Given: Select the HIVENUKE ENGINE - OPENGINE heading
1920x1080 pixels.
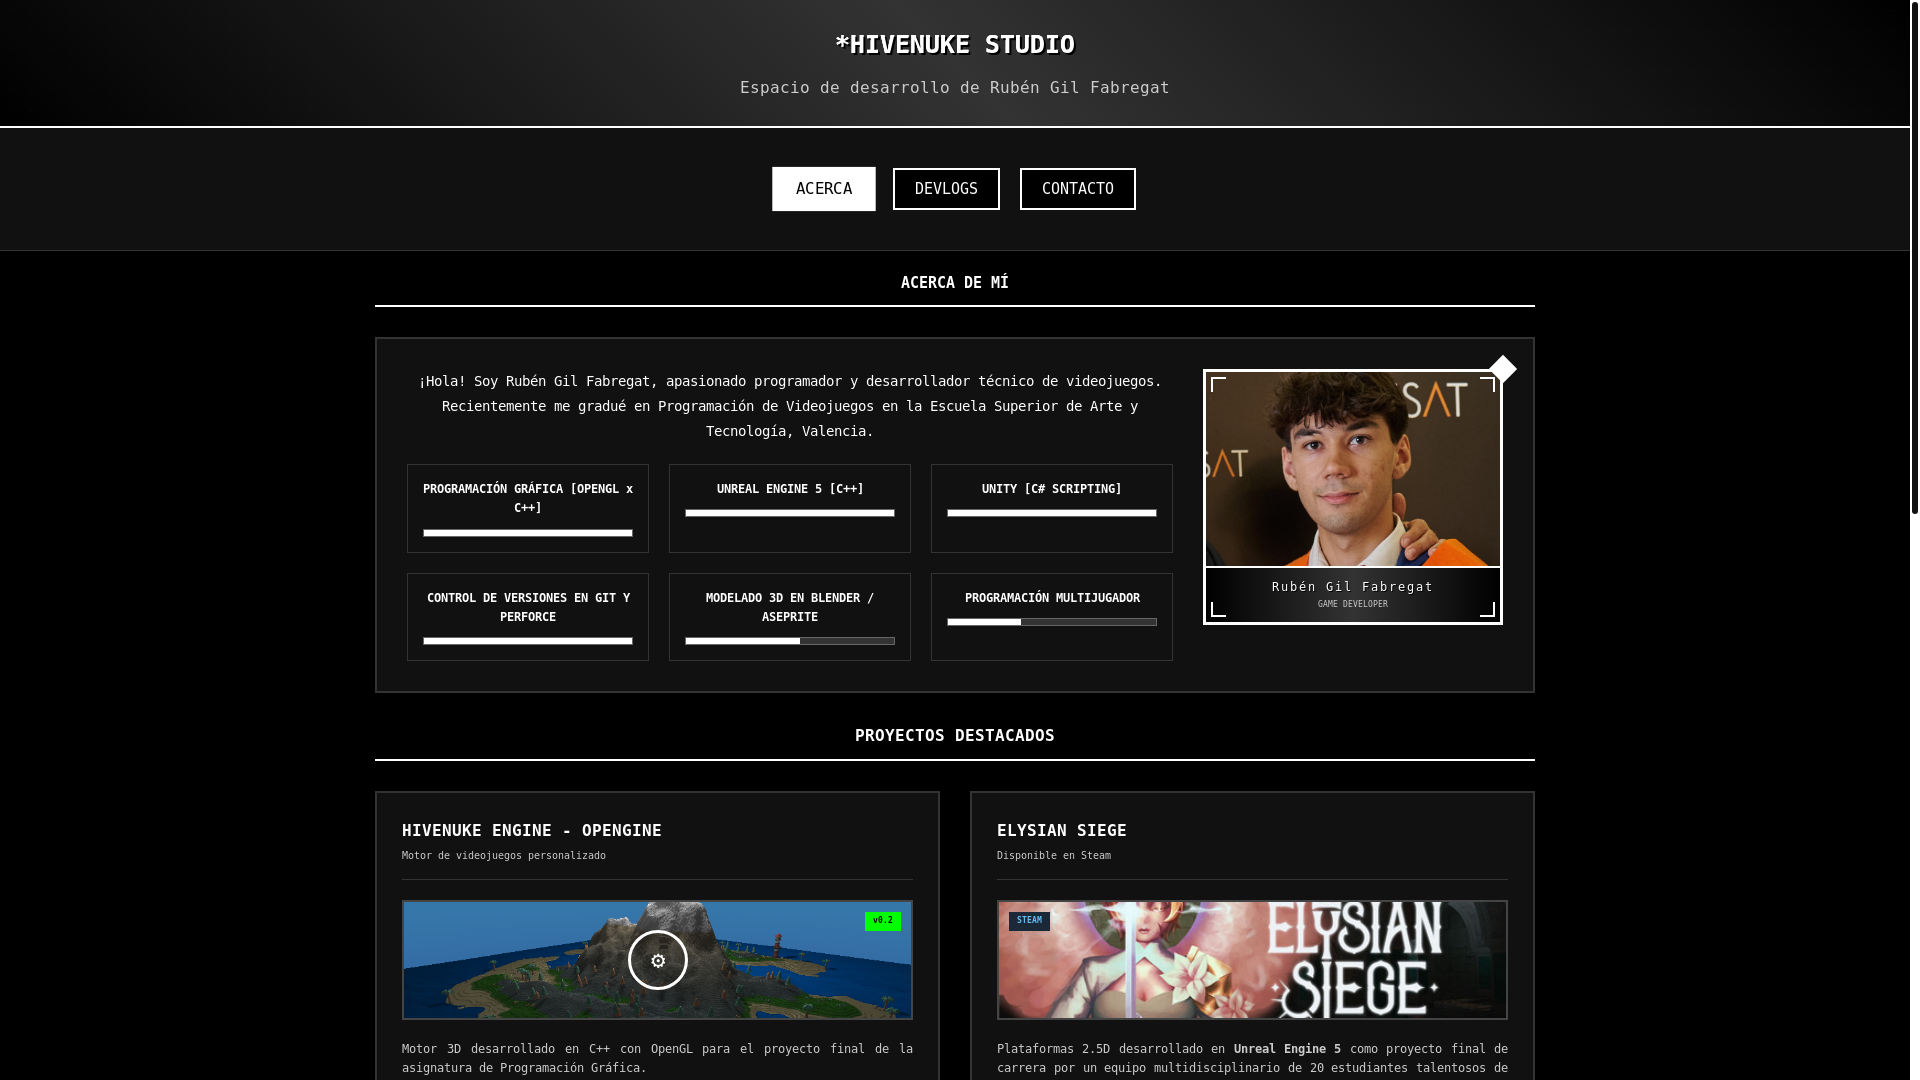Looking at the screenshot, I should click(532, 830).
